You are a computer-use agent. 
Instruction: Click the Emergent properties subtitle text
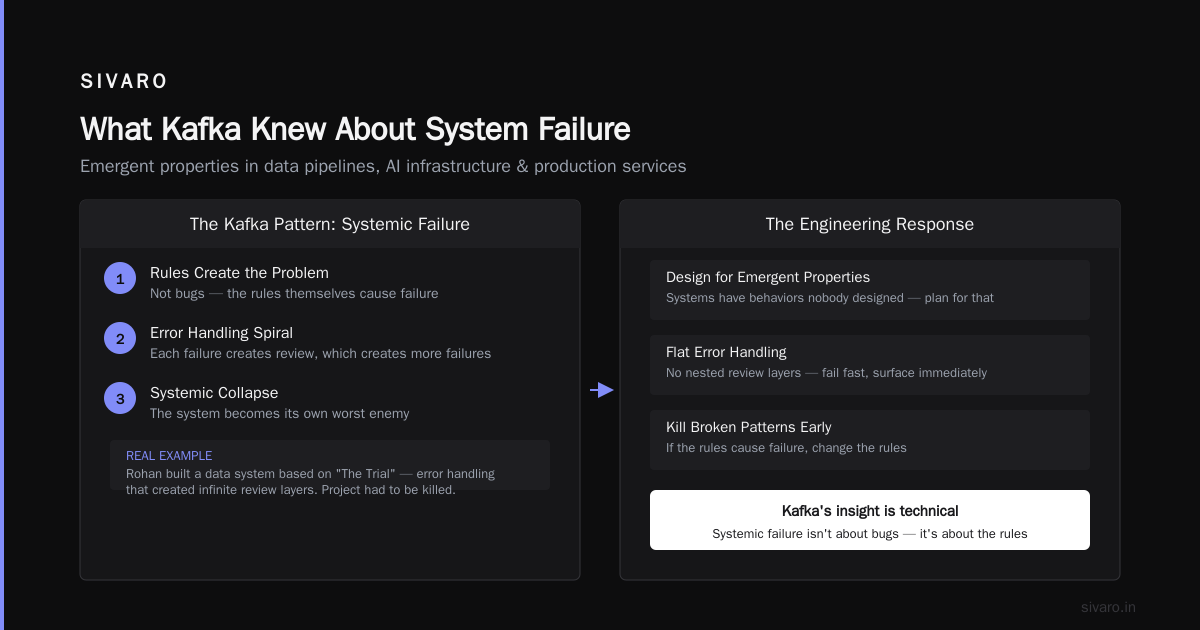point(383,166)
